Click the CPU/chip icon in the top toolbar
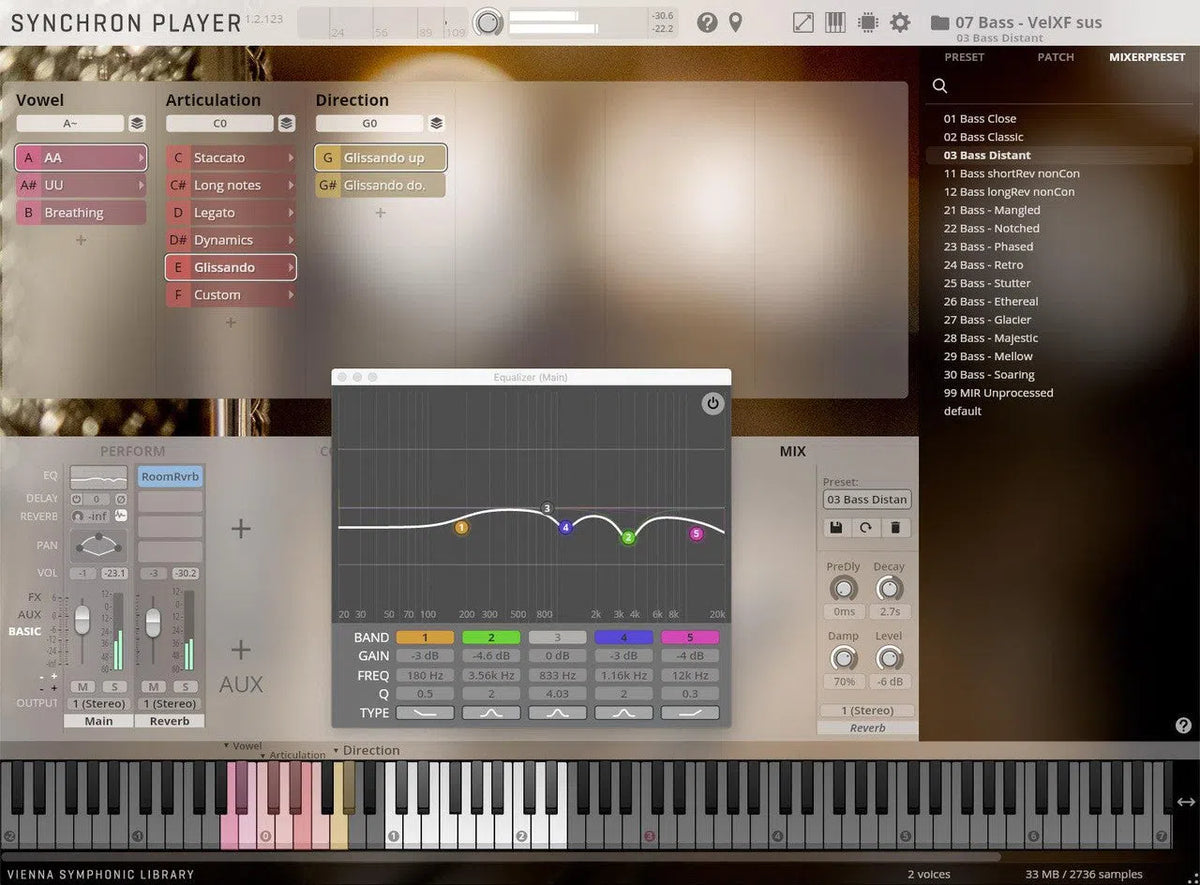Screen dimensions: 1200x885 [866, 22]
